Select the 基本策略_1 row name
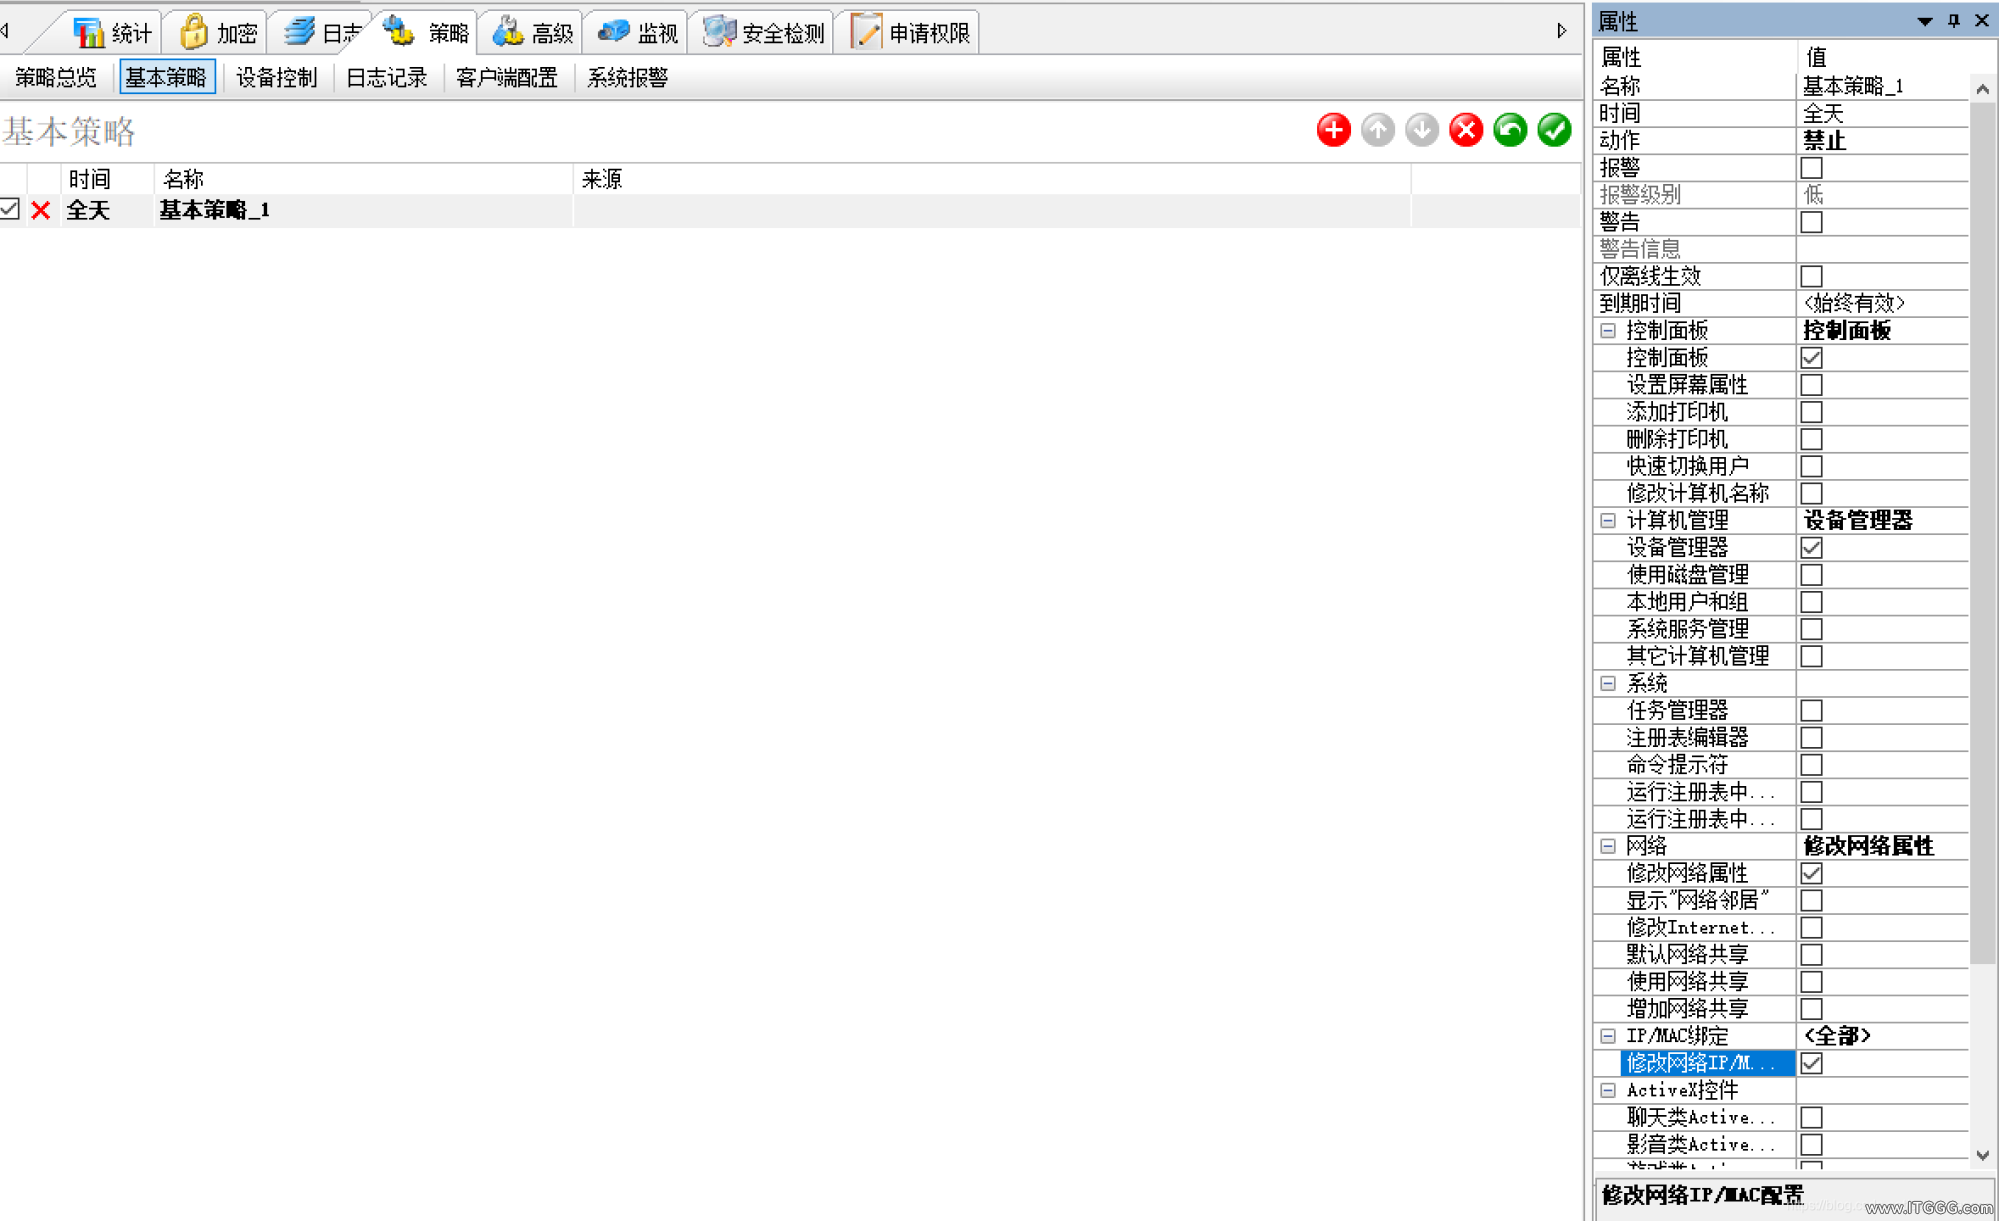This screenshot has height=1221, width=1999. tap(215, 210)
